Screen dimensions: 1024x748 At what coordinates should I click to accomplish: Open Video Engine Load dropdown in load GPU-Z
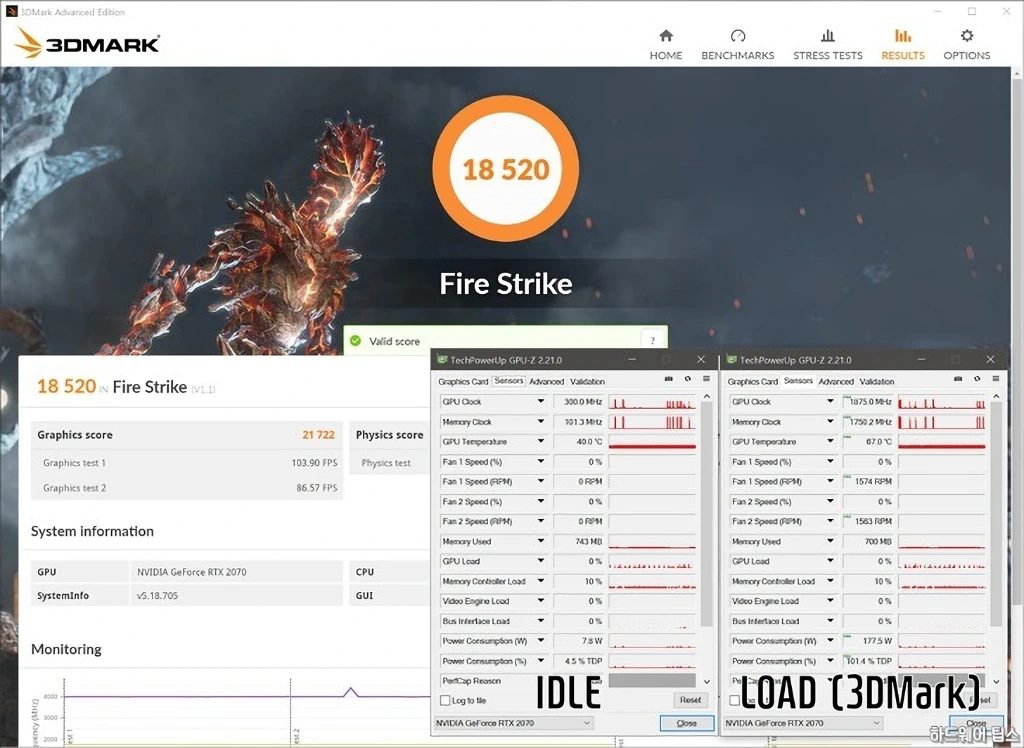(x=830, y=601)
